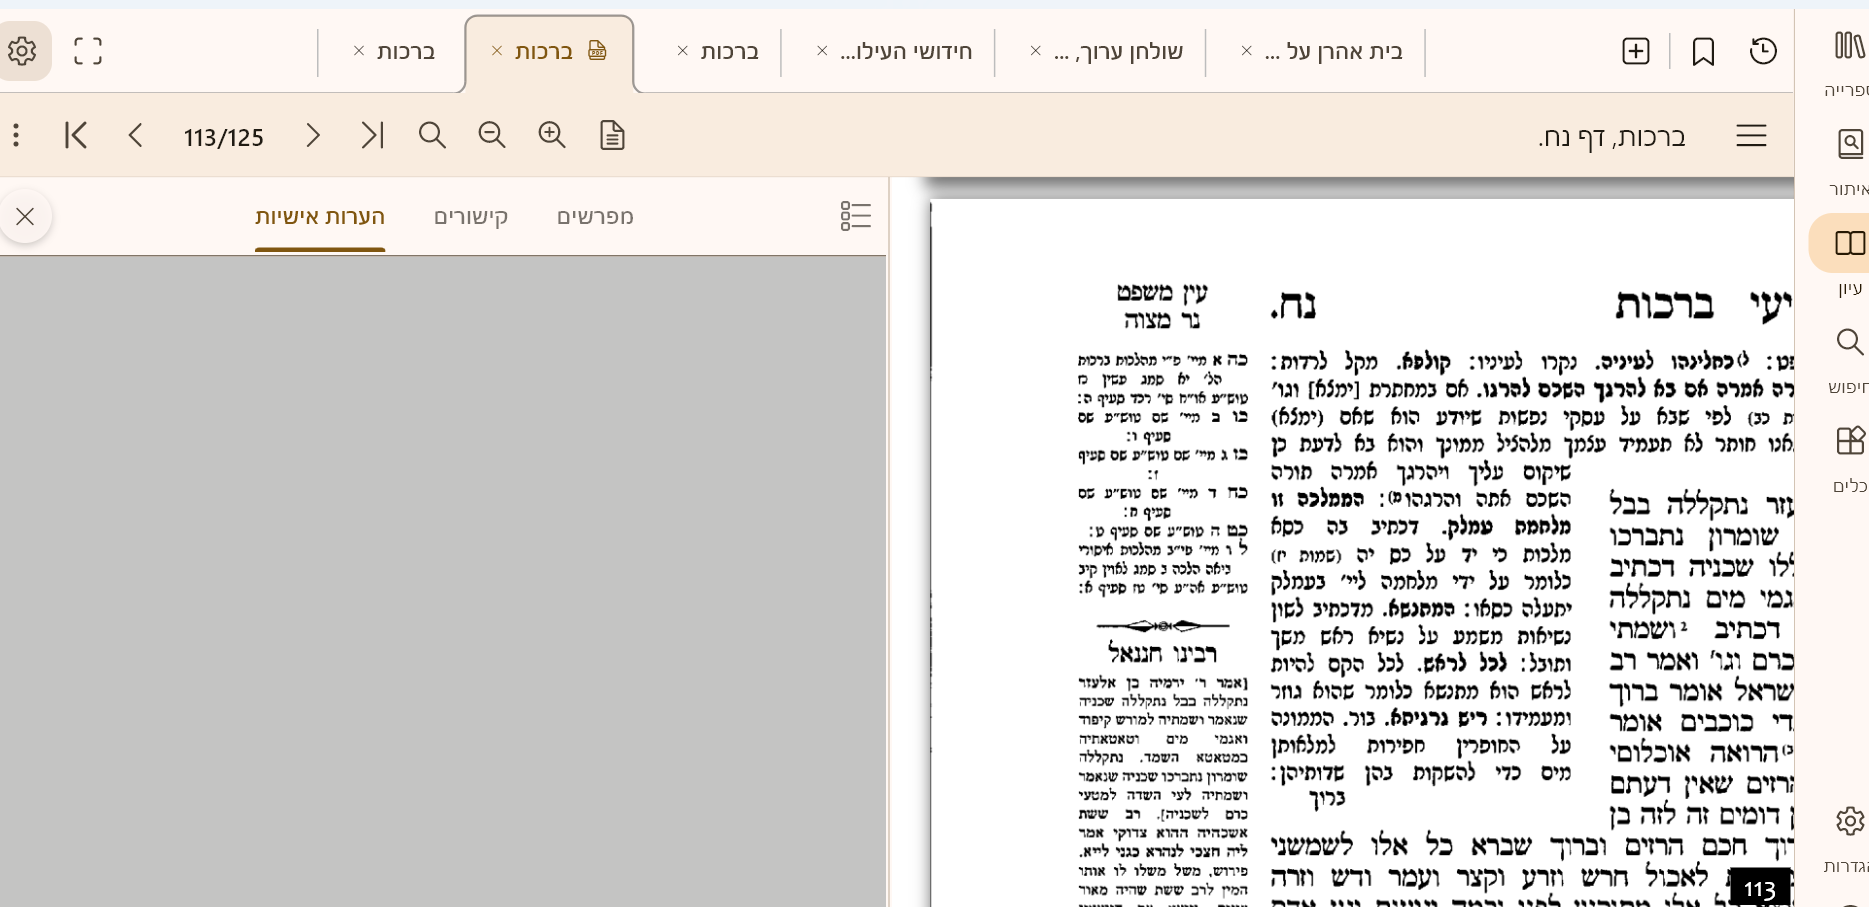Screen dimensions: 1869x907
Task: Zoom out of the page
Action: (492, 135)
